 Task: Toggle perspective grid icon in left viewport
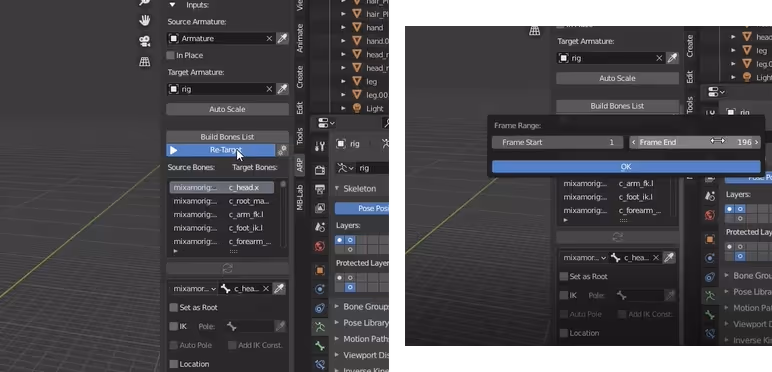click(144, 62)
